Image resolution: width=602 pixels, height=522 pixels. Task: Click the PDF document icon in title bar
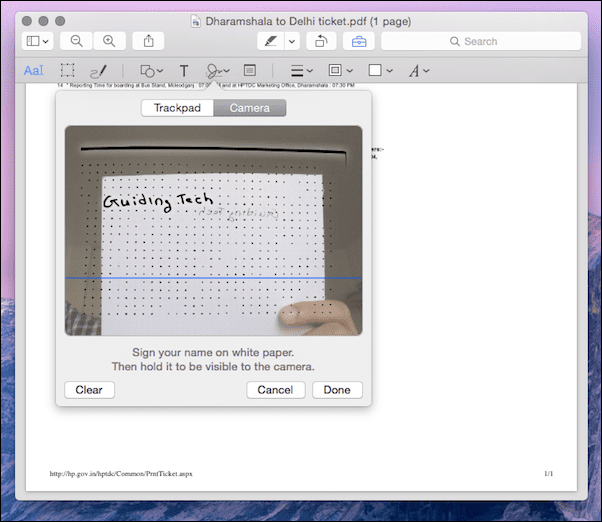point(196,21)
